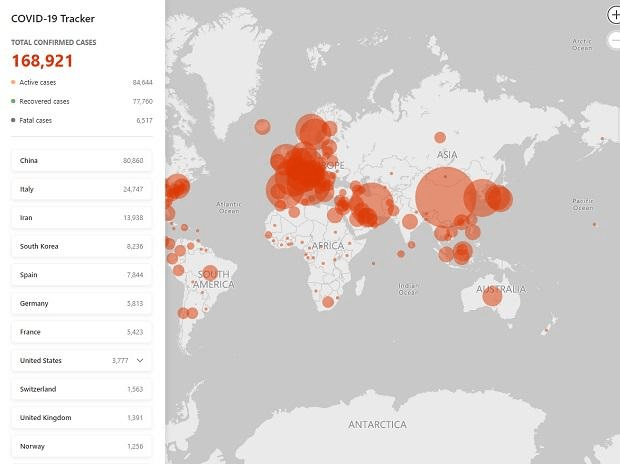Select France in the country list
The image size is (620, 464).
click(x=82, y=331)
